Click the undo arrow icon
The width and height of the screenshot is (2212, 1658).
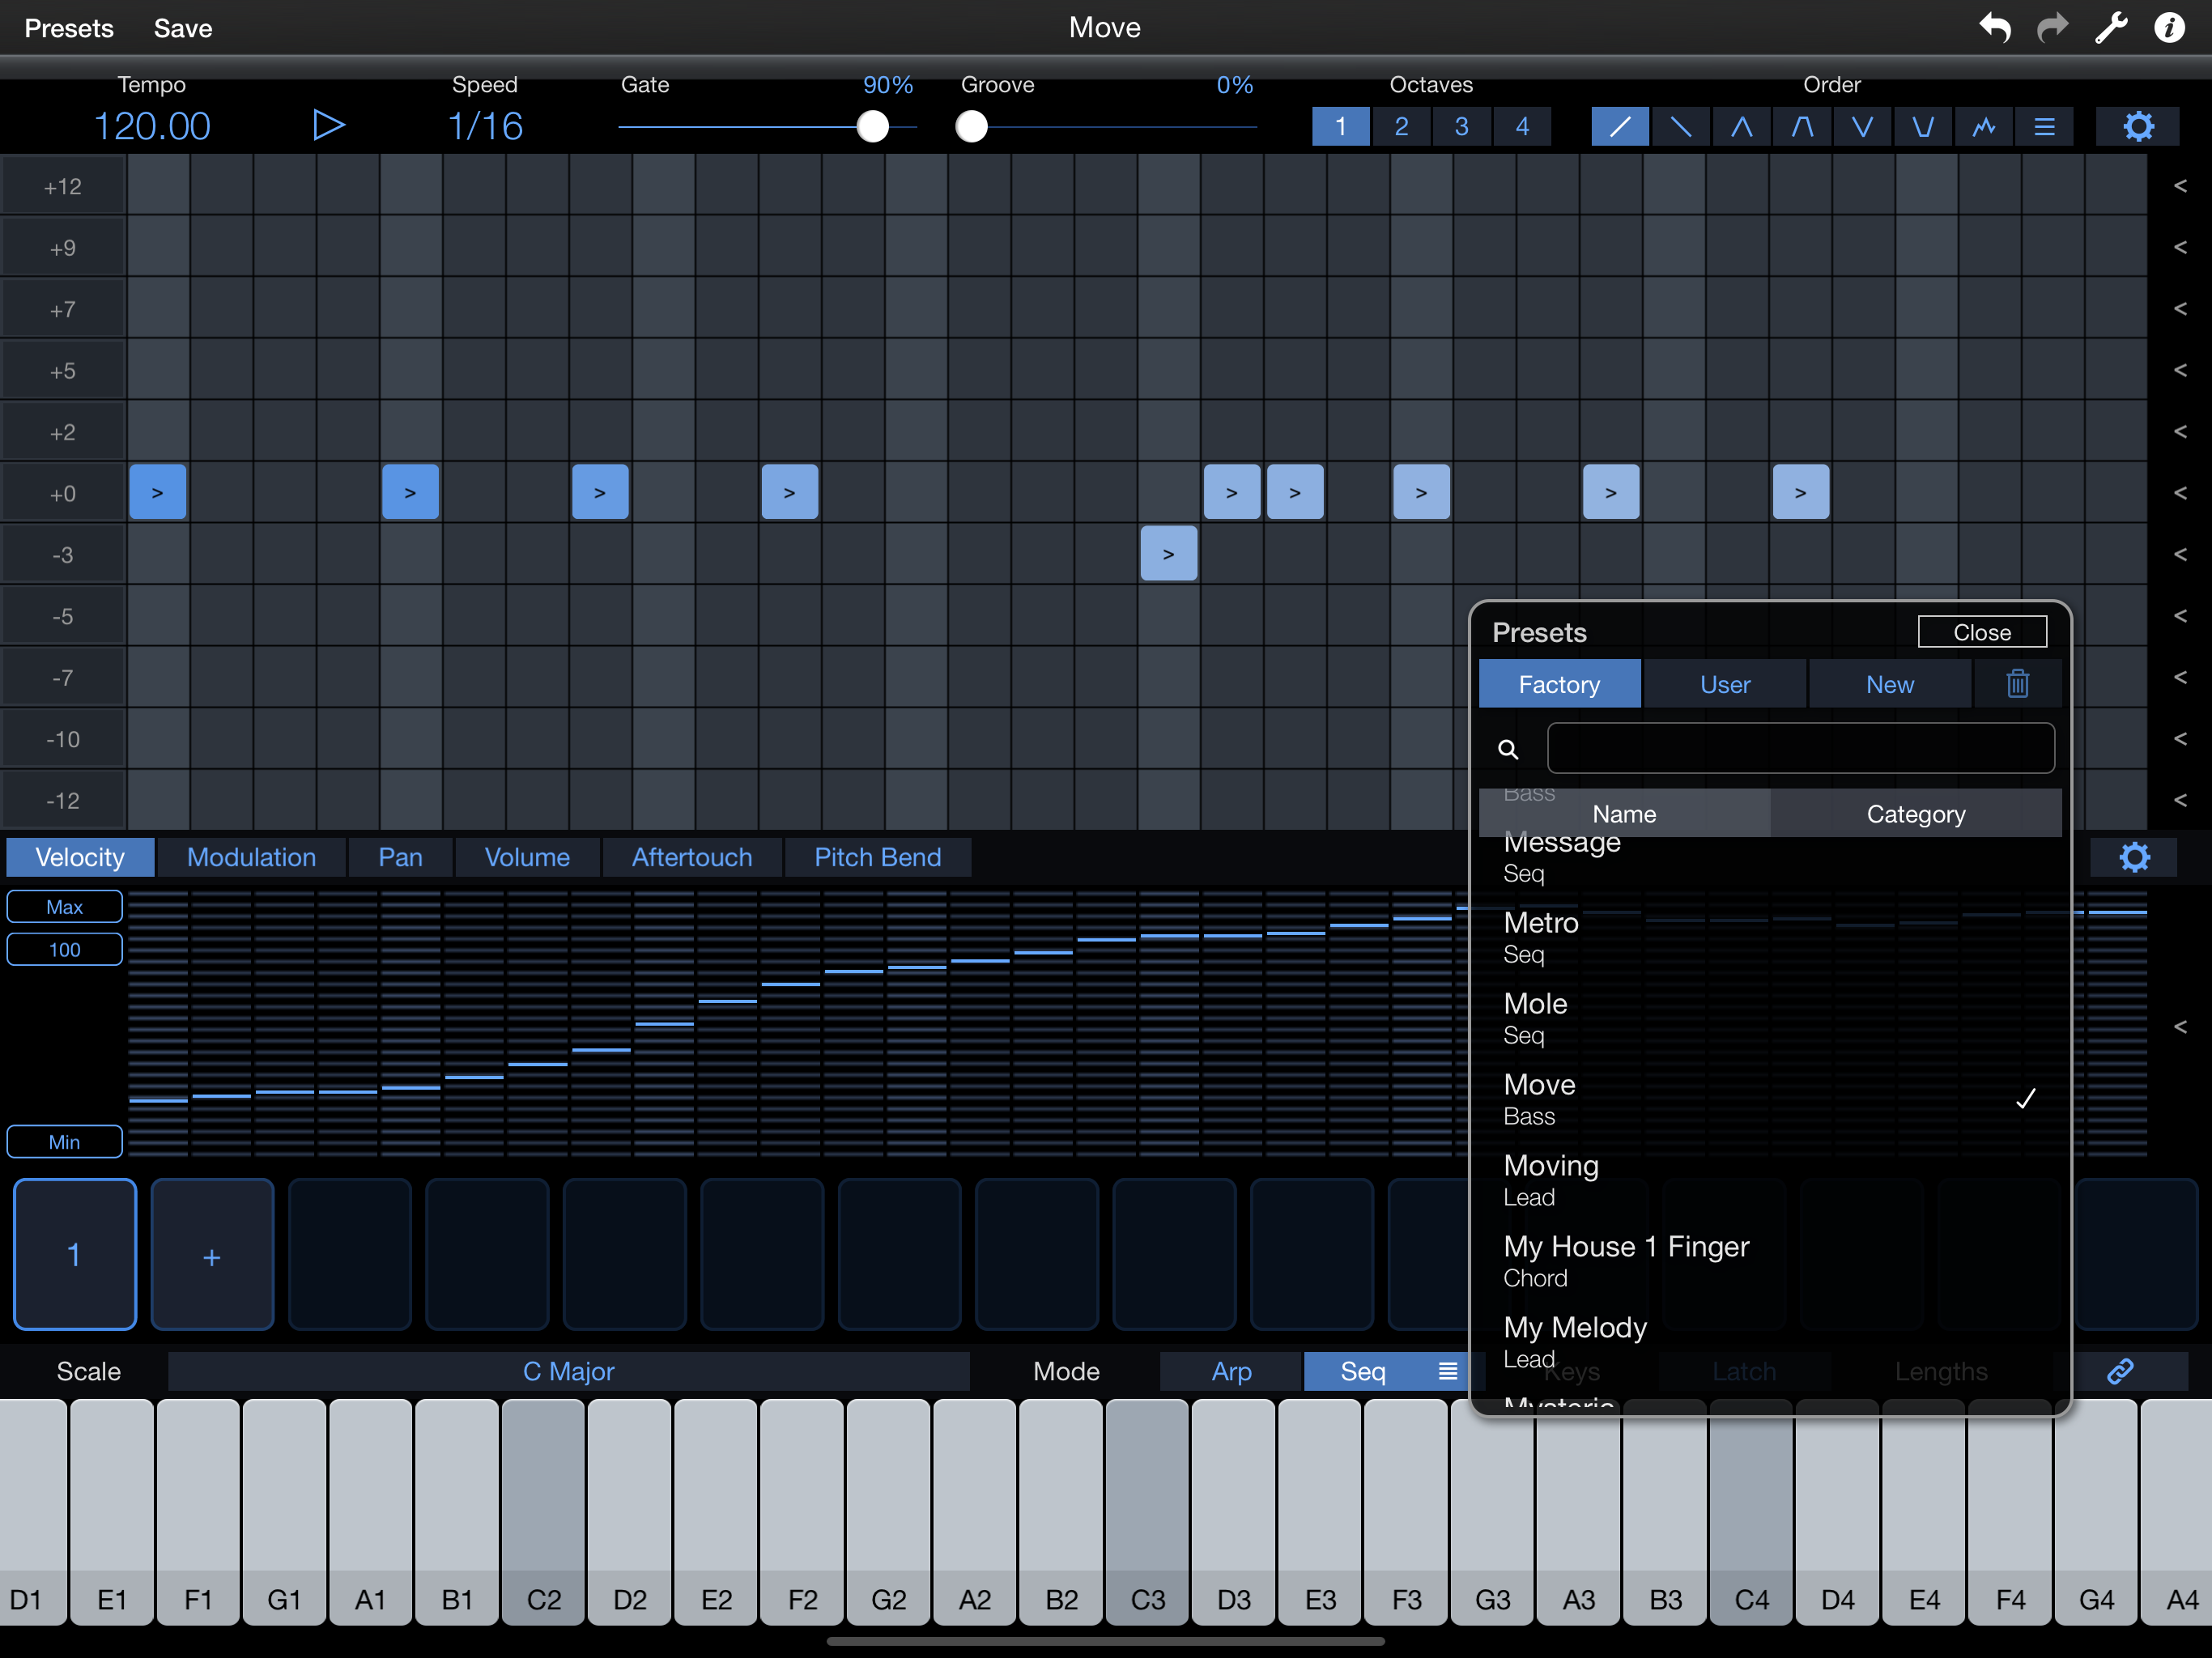coord(1994,27)
